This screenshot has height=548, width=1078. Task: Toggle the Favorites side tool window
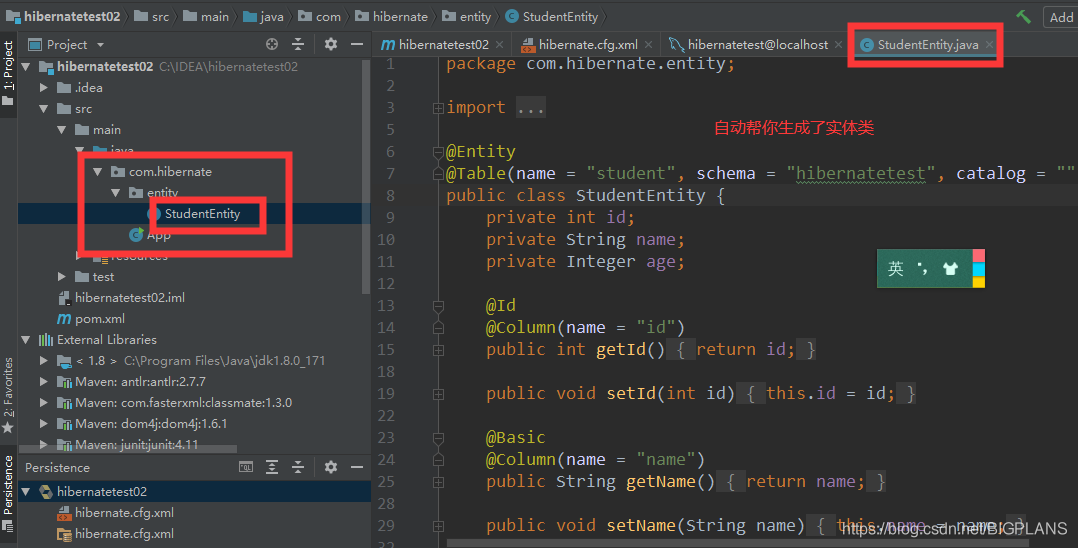tap(8, 392)
